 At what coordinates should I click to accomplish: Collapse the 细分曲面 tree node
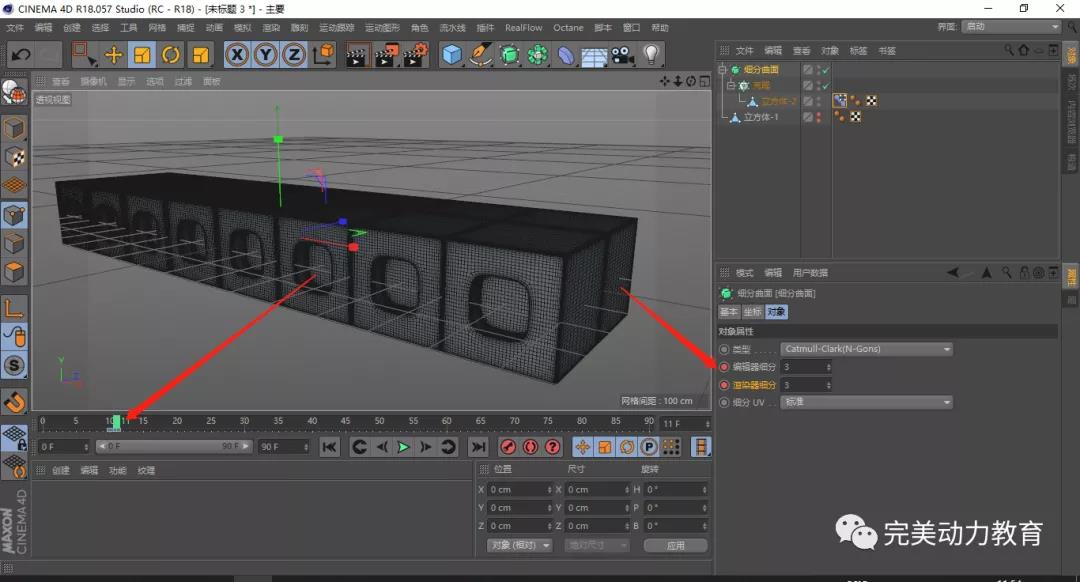tap(722, 70)
